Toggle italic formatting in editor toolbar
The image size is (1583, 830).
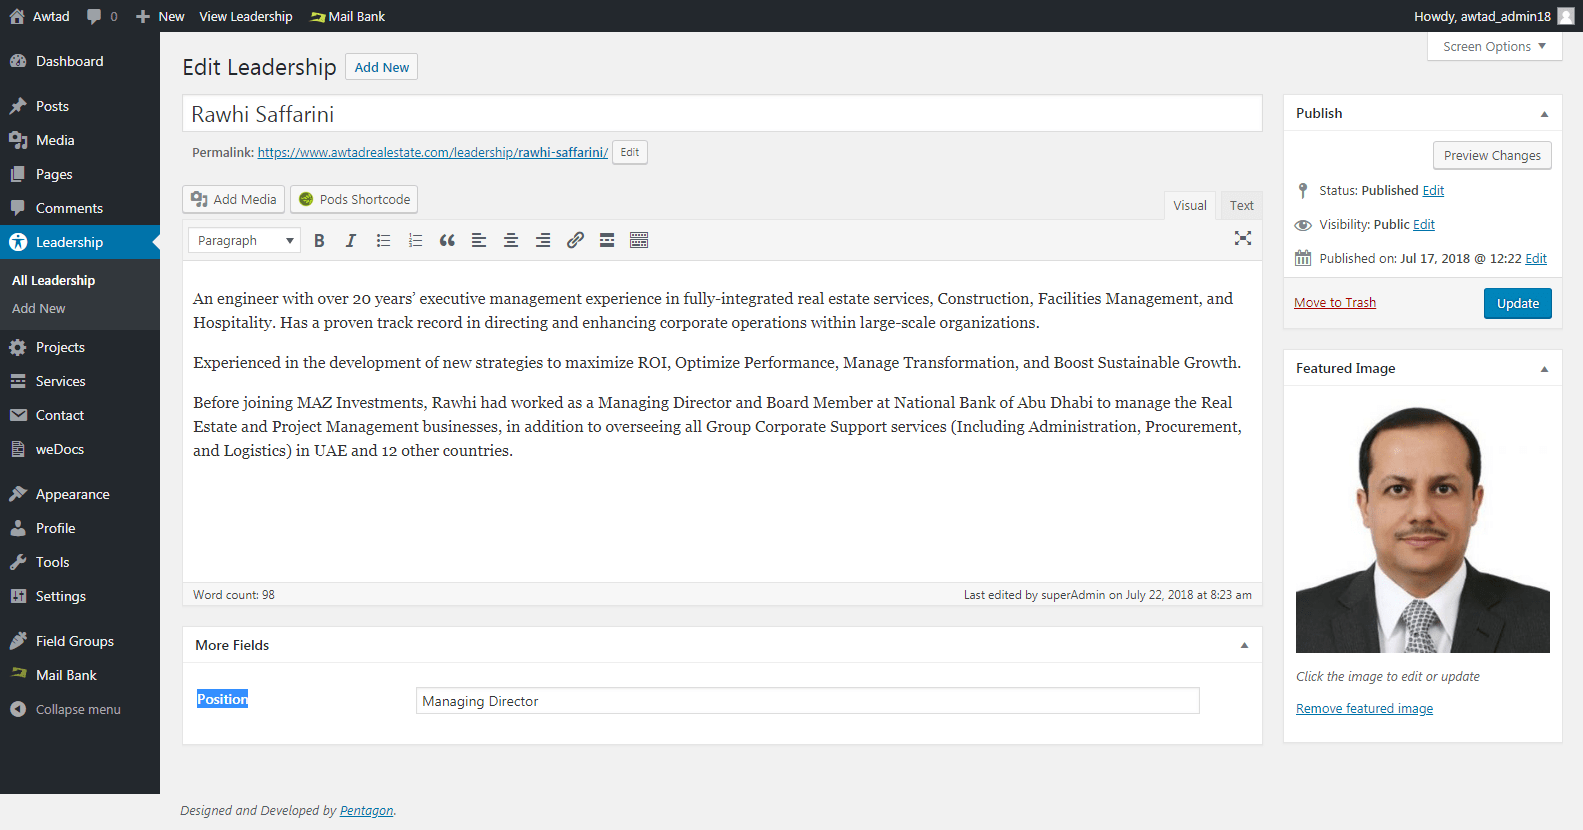pyautogui.click(x=351, y=240)
